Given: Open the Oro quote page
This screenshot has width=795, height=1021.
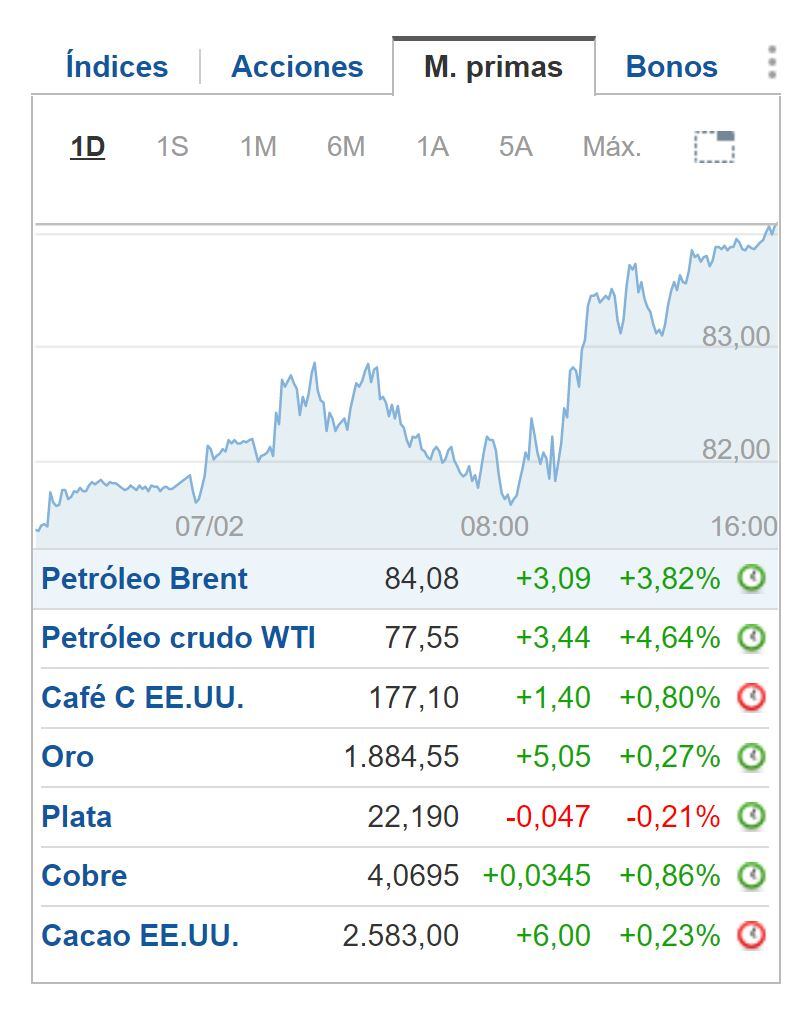Looking at the screenshot, I should 65,756.
